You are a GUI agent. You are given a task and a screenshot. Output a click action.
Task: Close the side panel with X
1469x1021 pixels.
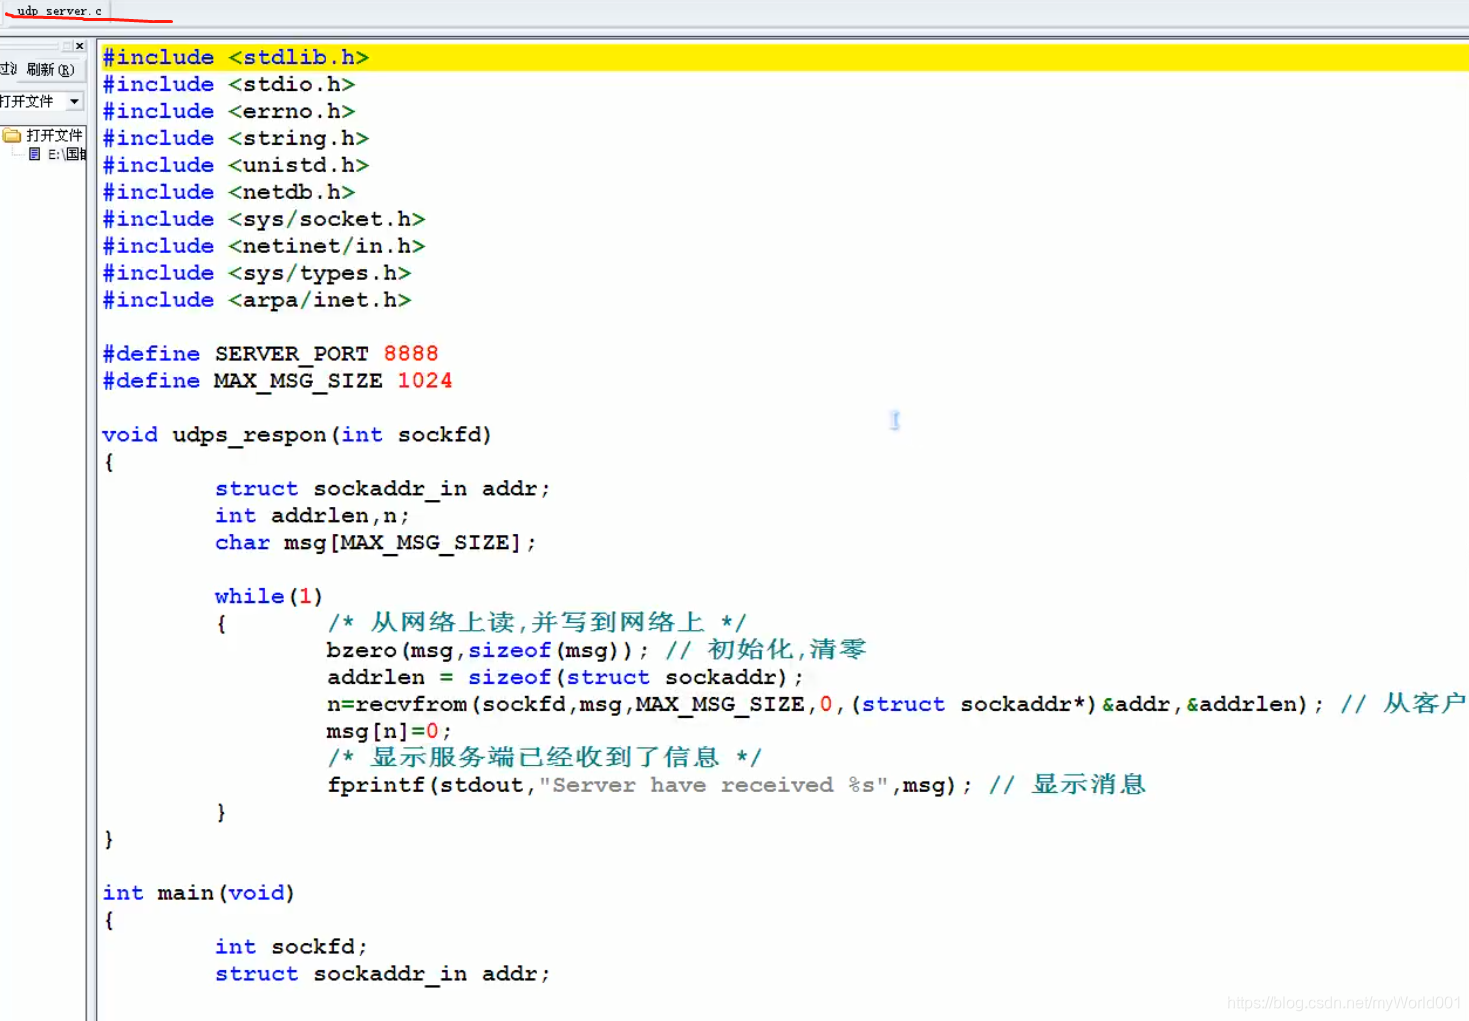click(80, 46)
